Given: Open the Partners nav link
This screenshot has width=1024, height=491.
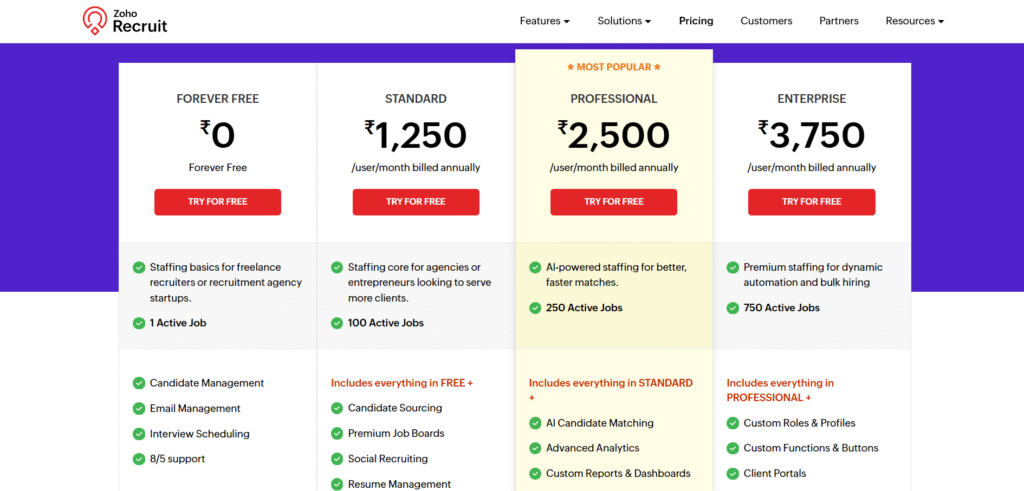Looking at the screenshot, I should tap(839, 21).
